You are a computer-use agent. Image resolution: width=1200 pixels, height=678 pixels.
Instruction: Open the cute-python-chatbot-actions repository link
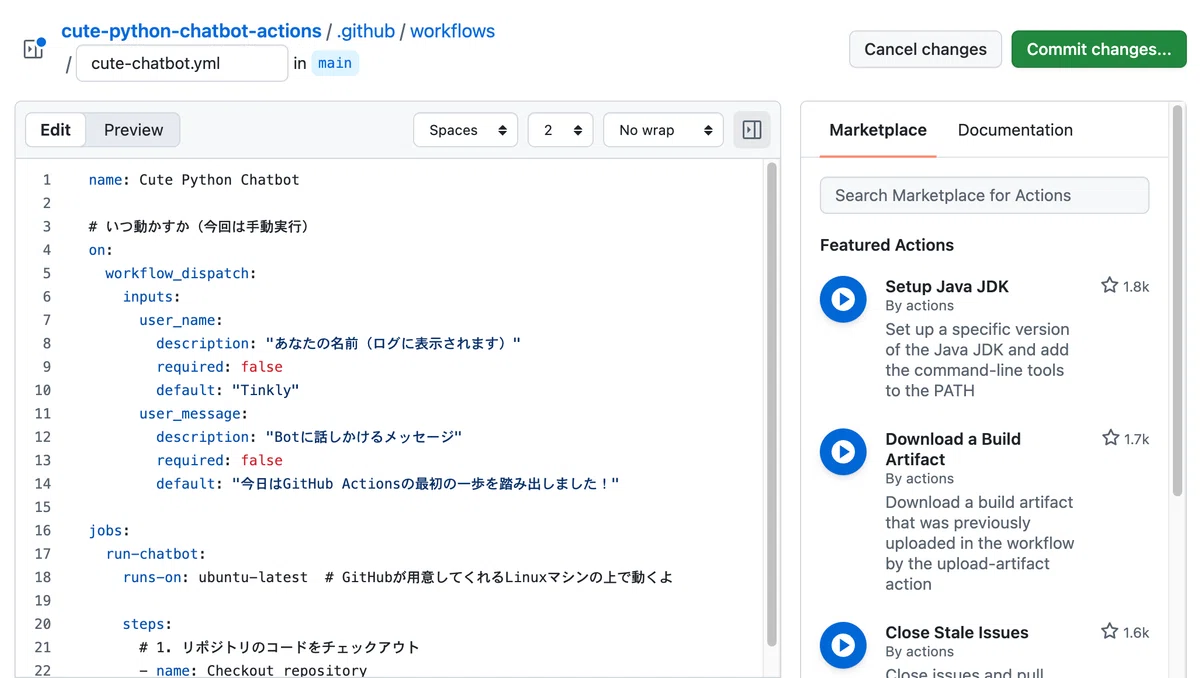(x=191, y=31)
